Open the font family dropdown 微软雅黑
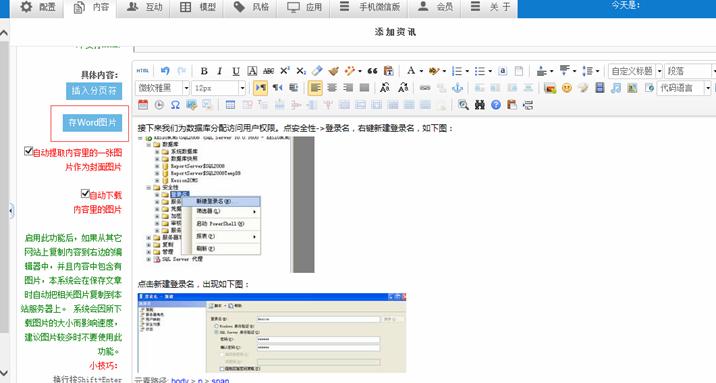This screenshot has width=716, height=383. tap(163, 88)
